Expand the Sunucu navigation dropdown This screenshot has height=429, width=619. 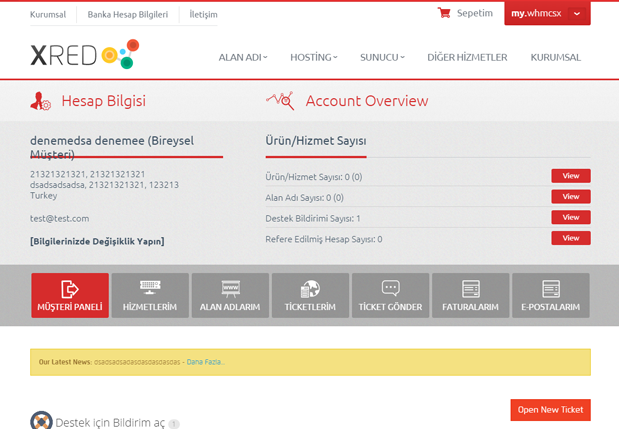pyautogui.click(x=382, y=58)
